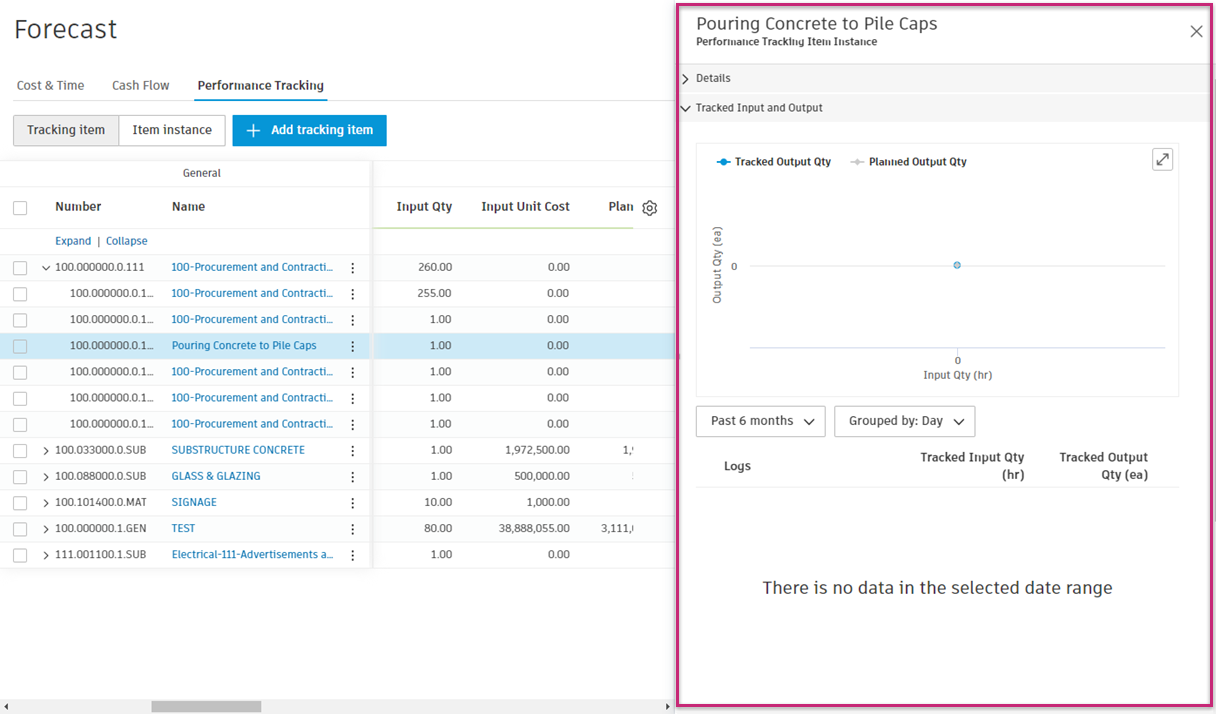Open the three-dot menu for SIGNAGE row
The width and height of the screenshot is (1216, 714).
[x=352, y=502]
